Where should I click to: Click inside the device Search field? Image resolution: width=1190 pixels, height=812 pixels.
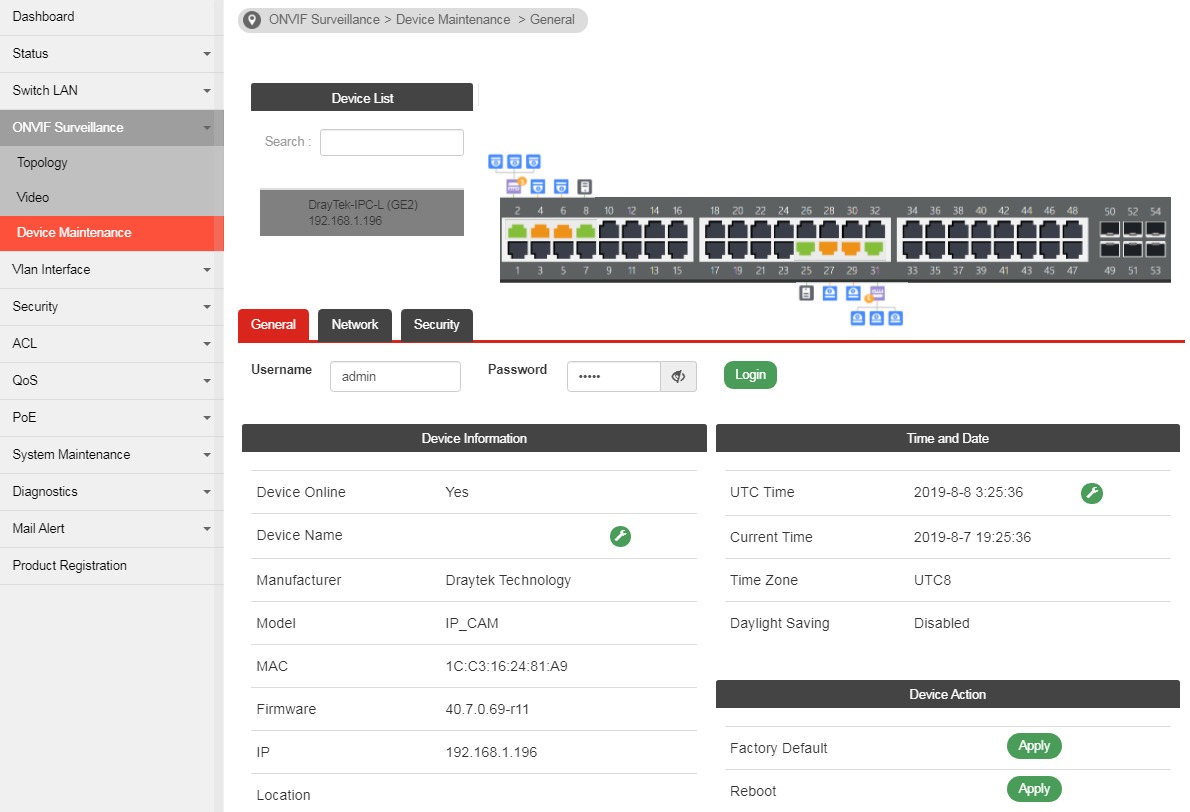click(x=391, y=142)
